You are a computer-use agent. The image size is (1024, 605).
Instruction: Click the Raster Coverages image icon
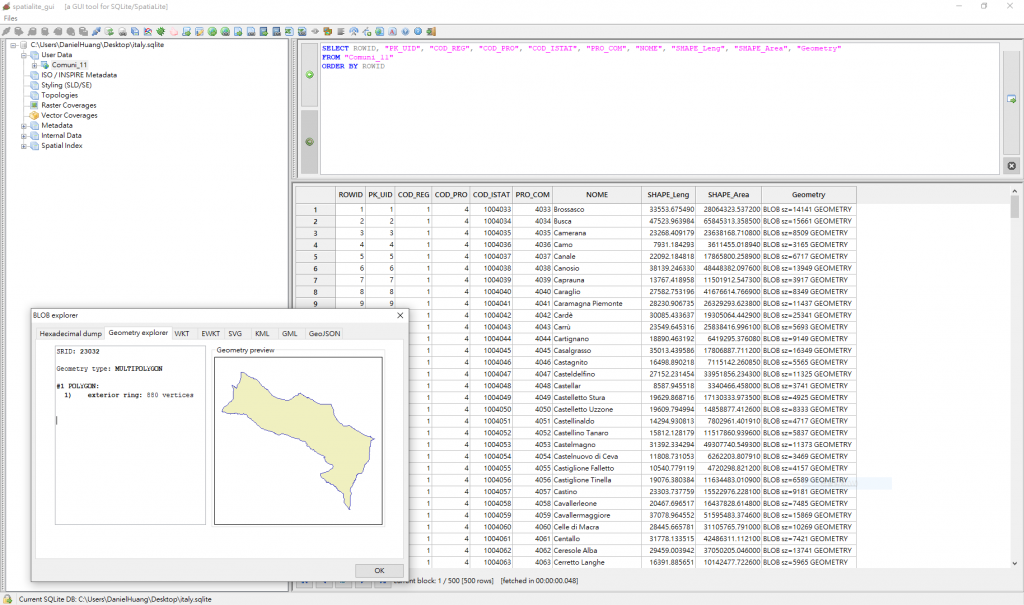click(34, 105)
